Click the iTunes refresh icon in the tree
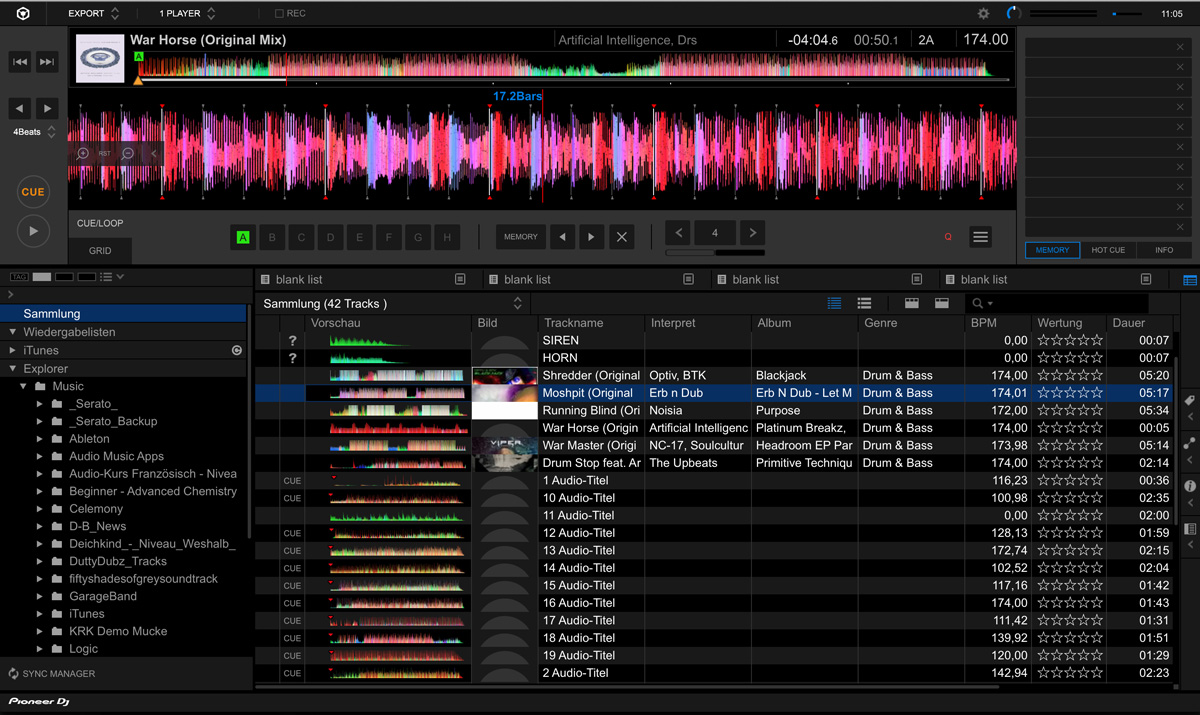Image resolution: width=1200 pixels, height=715 pixels. (x=237, y=351)
